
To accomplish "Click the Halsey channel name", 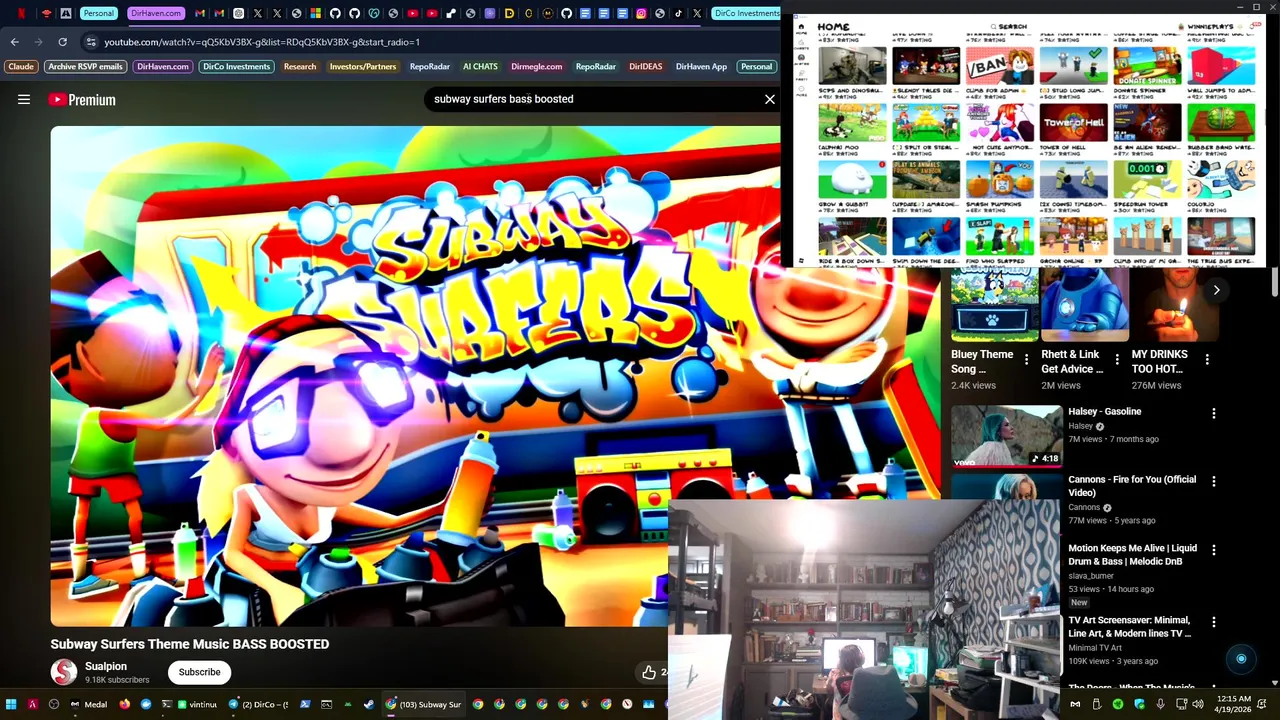I will [1081, 426].
